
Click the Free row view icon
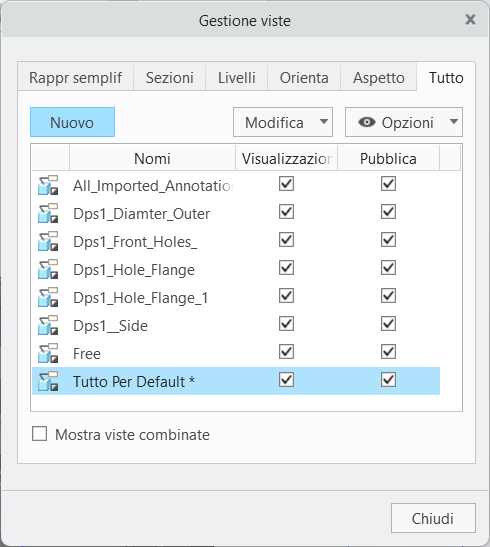click(x=48, y=353)
